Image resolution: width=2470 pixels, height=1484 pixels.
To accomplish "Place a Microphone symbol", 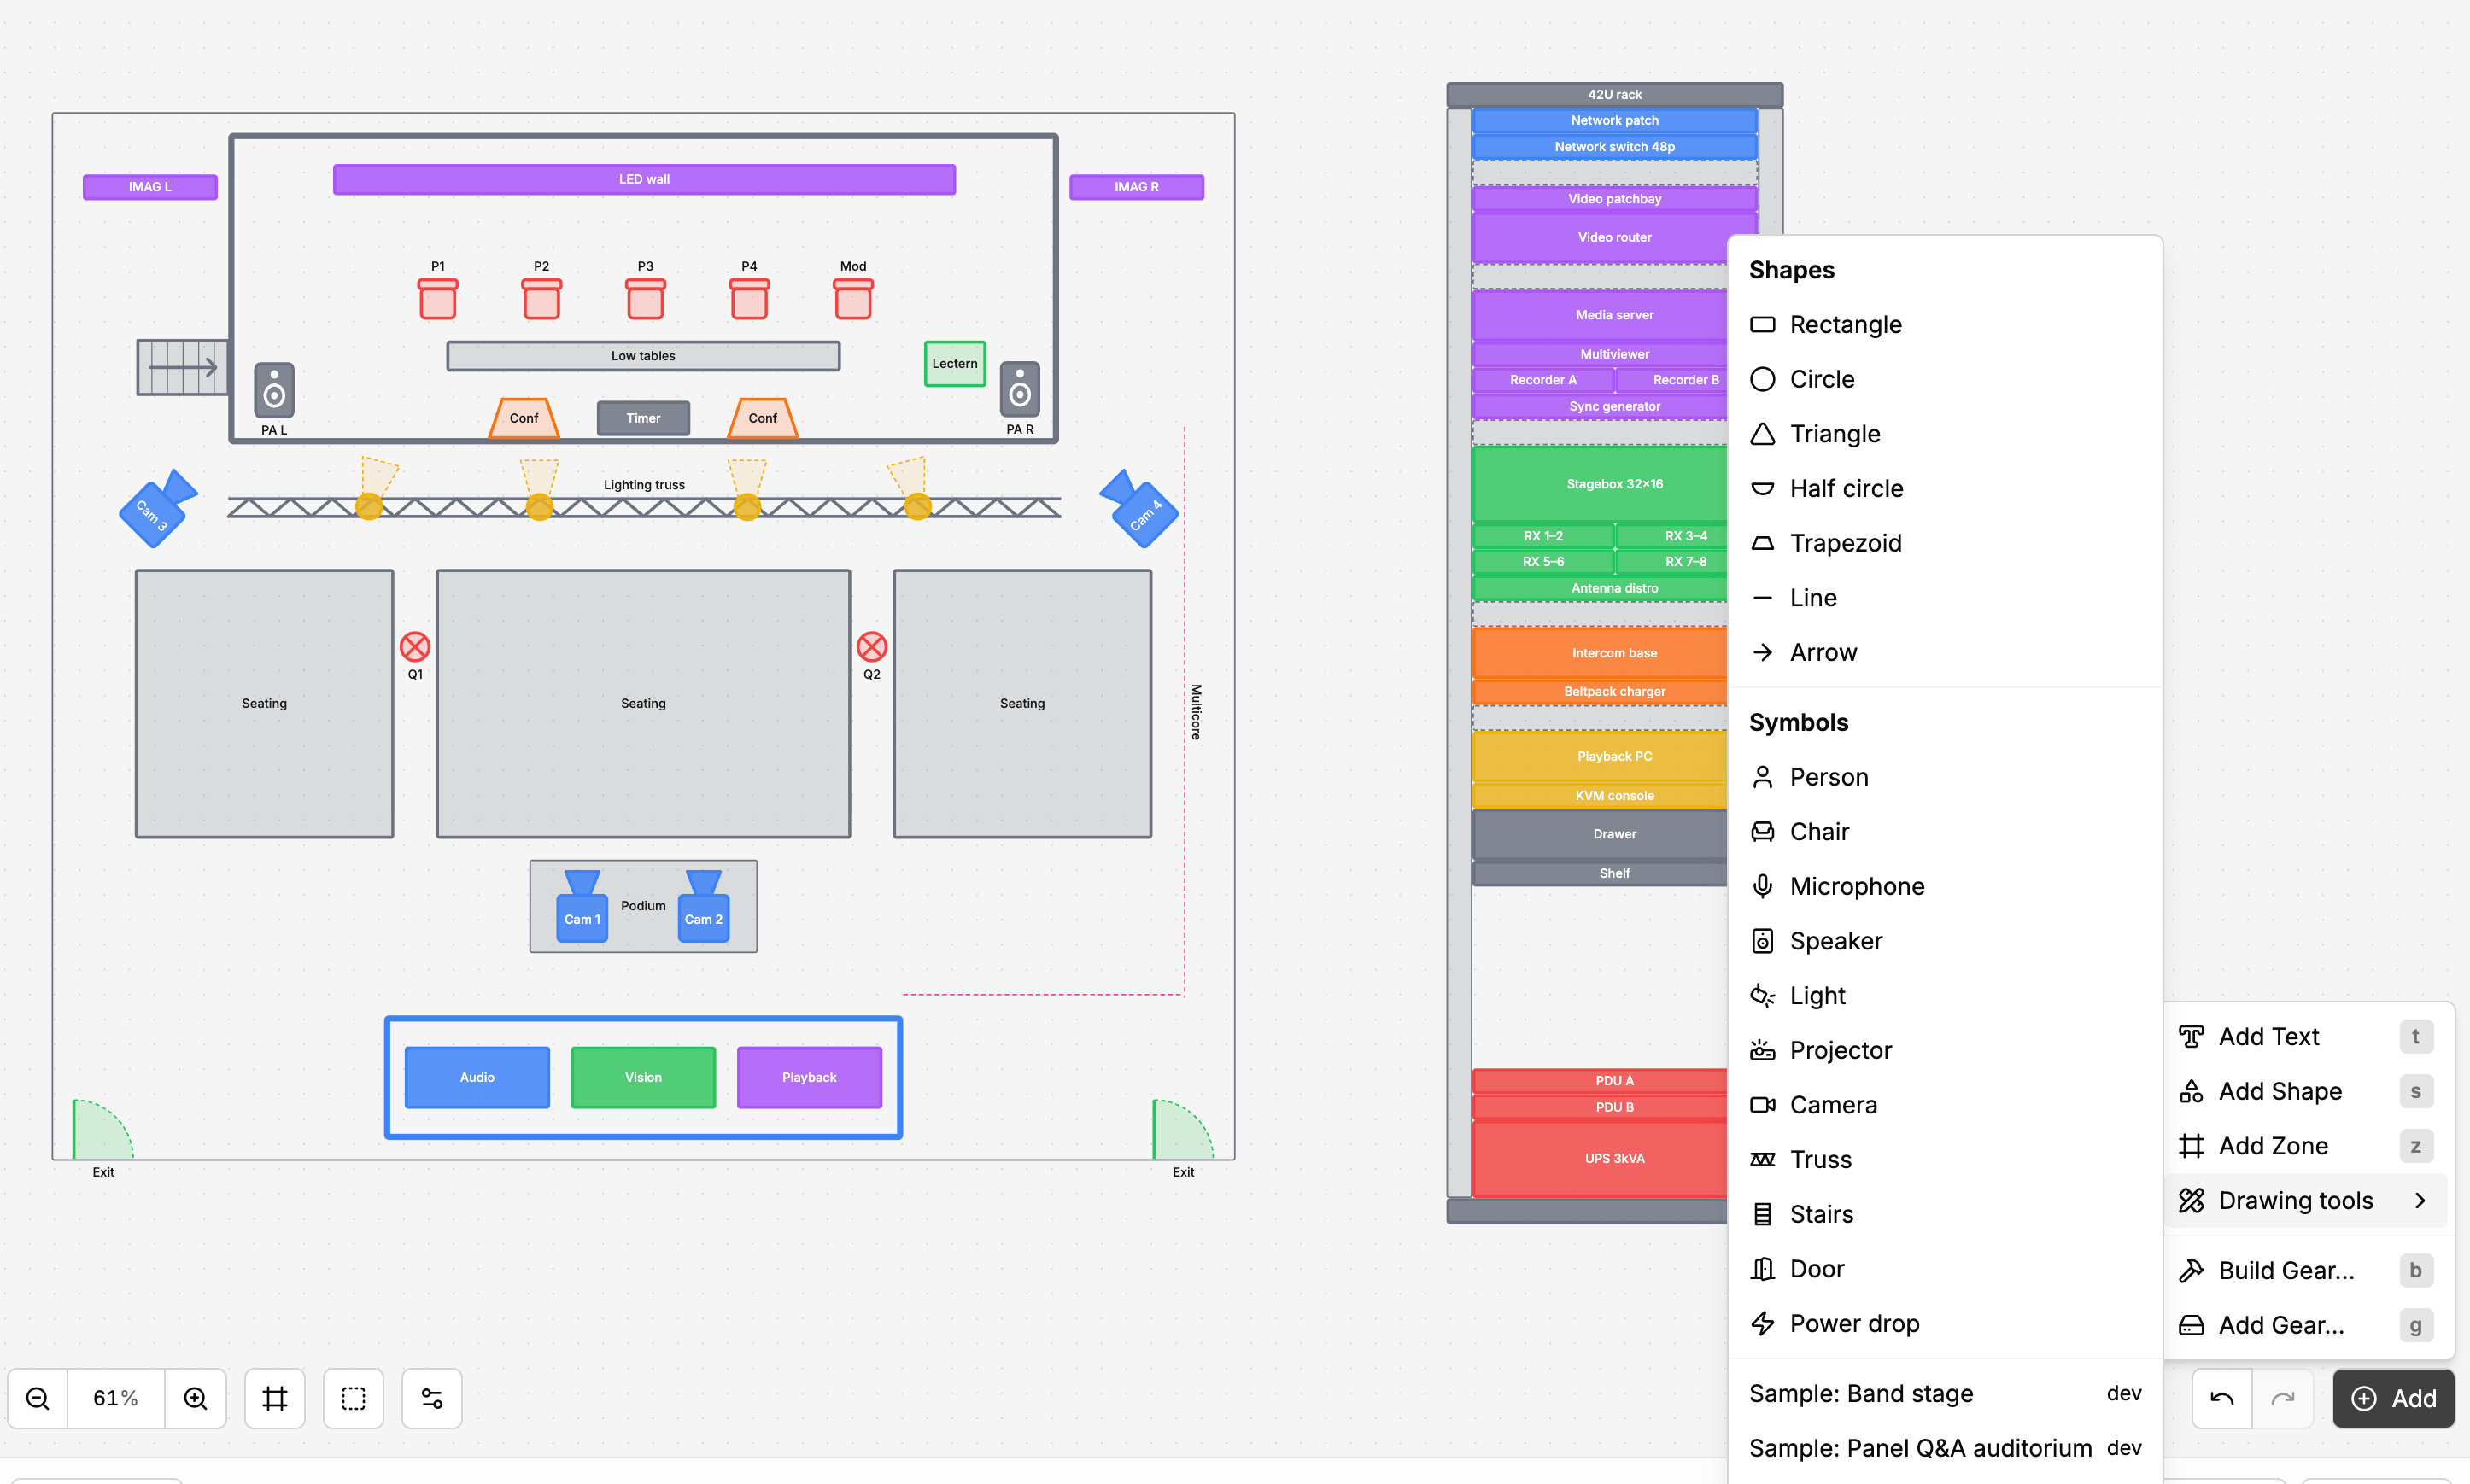I will [x=1945, y=886].
